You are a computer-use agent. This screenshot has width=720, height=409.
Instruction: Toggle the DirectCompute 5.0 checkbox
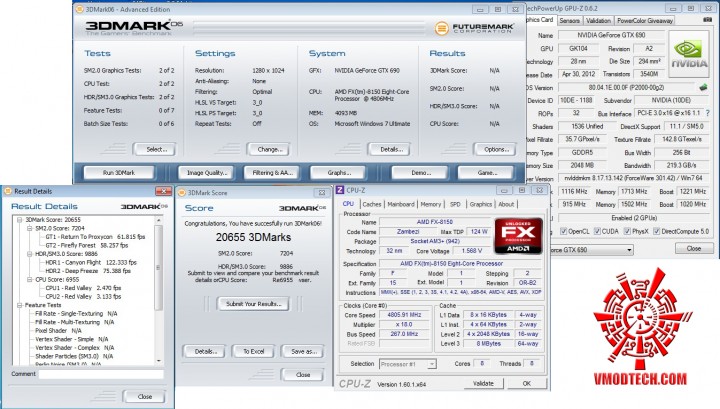657,231
